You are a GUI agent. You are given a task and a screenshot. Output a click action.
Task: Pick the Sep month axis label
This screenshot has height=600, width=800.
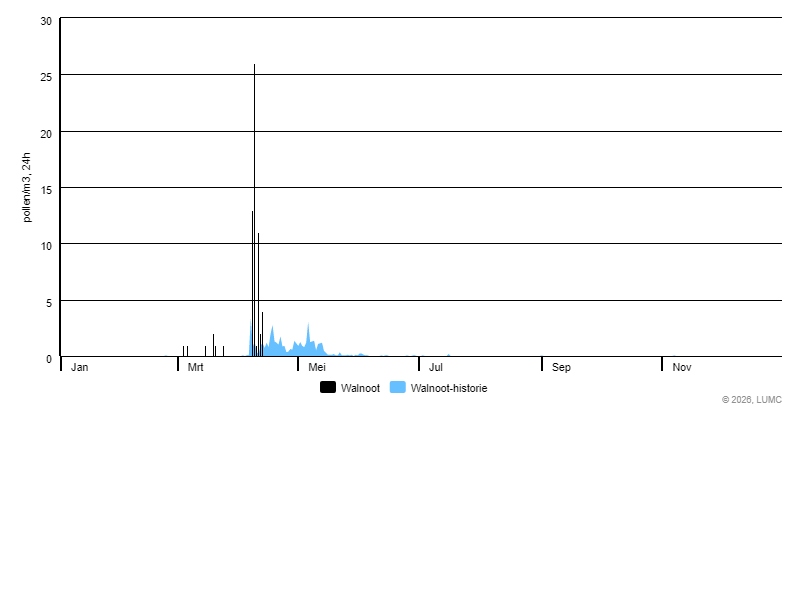tap(561, 368)
